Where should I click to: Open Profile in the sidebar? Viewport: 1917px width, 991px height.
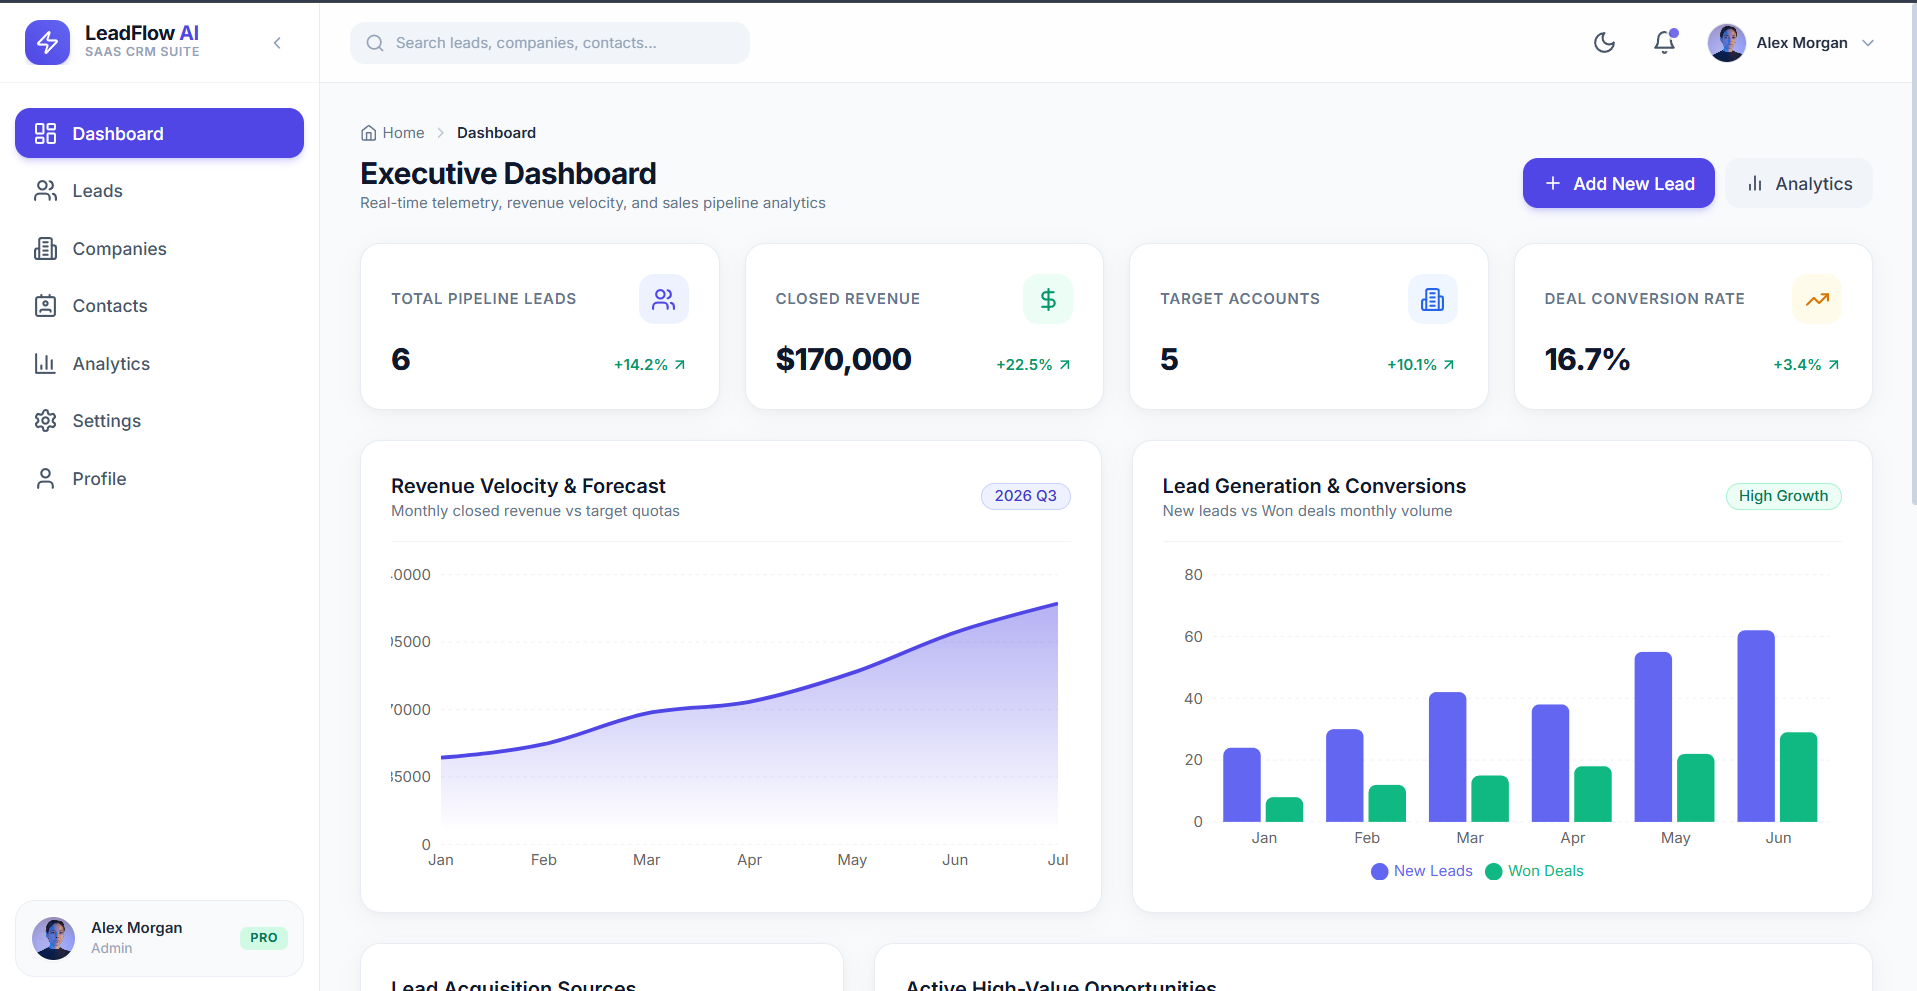click(x=159, y=479)
